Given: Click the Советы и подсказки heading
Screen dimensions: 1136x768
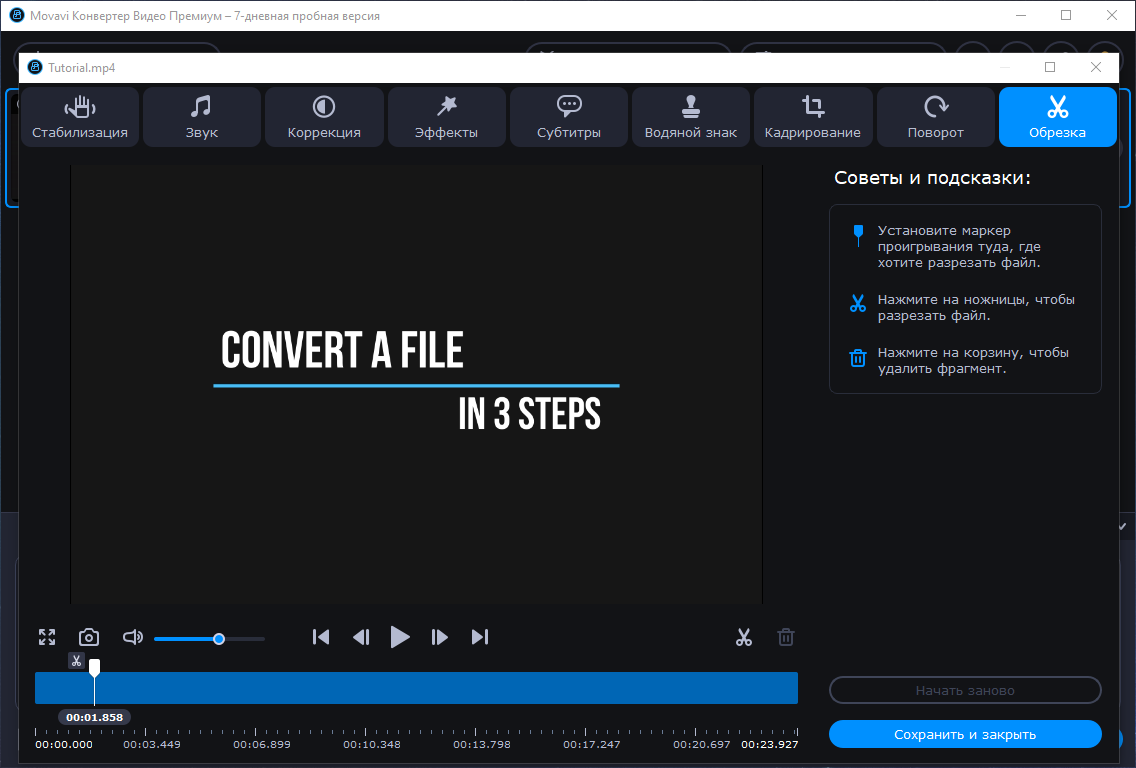Looking at the screenshot, I should 932,178.
